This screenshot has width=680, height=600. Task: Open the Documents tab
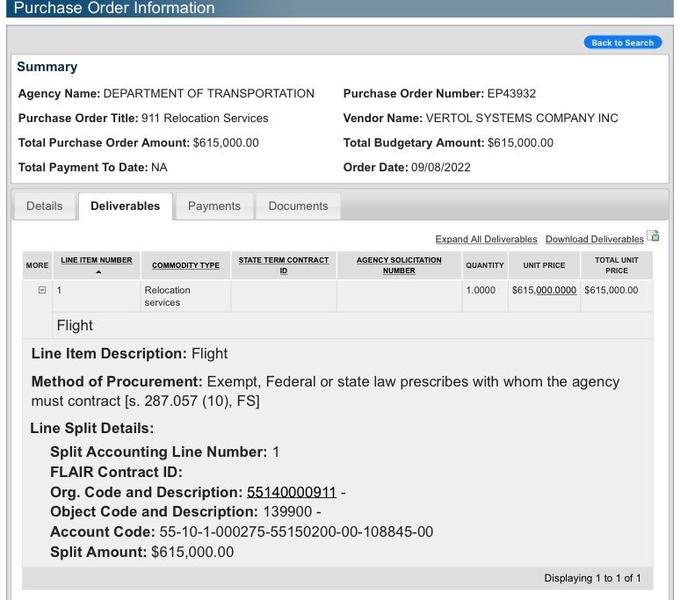point(298,206)
